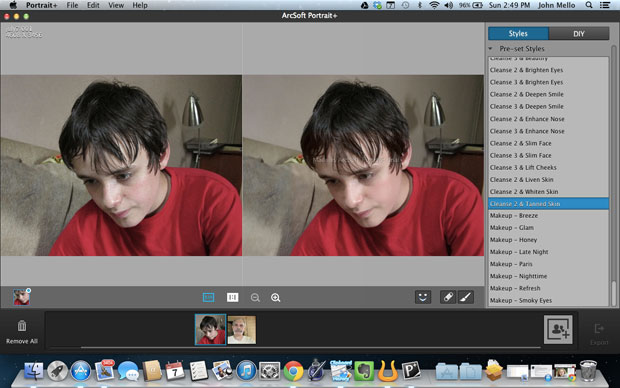Select the older man photo thumbnail
The image size is (620, 388).
[x=242, y=330]
